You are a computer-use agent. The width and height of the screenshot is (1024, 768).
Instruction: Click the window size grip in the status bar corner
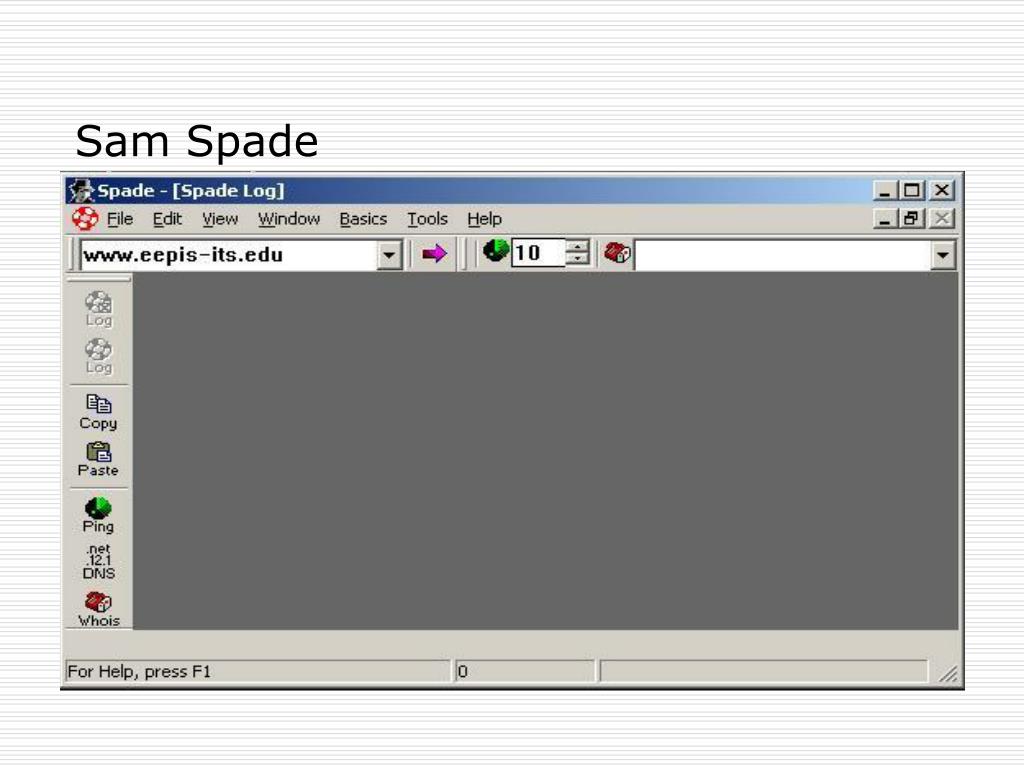click(948, 673)
